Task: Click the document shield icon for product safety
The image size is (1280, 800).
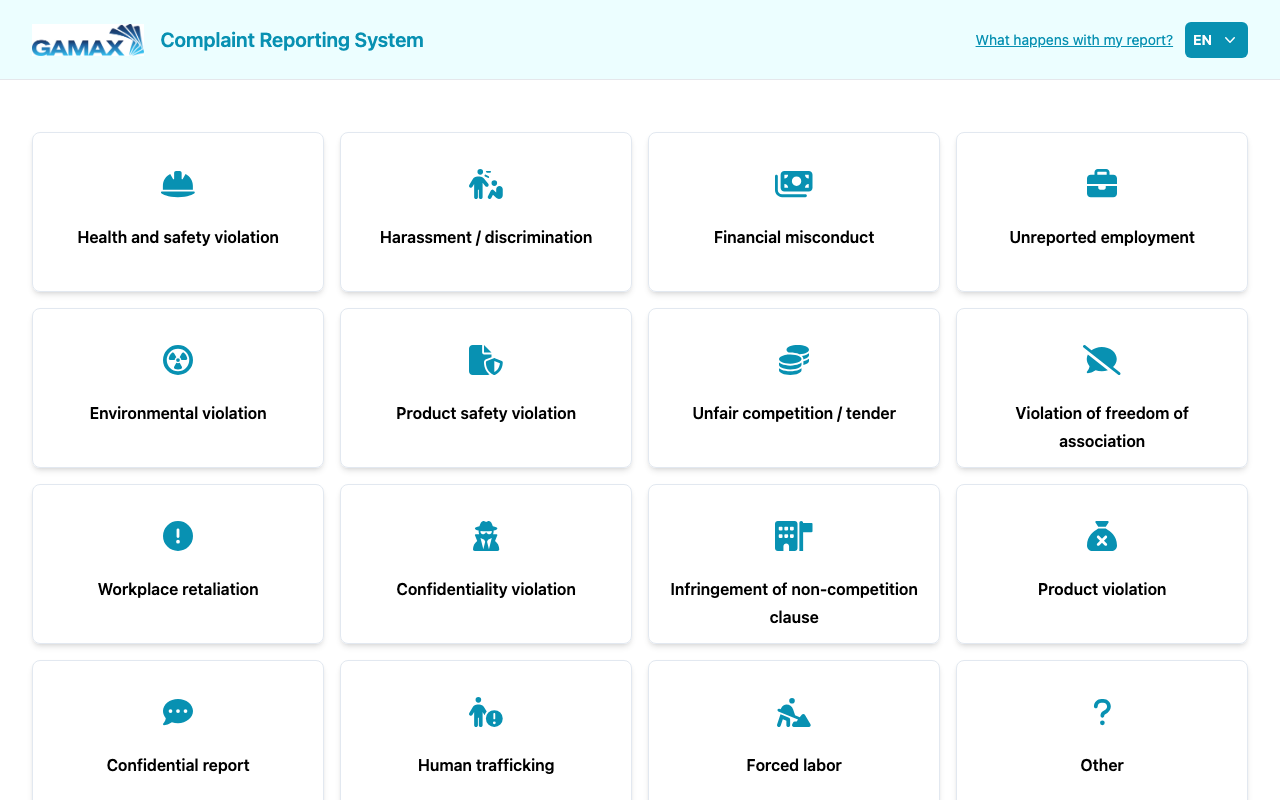Action: pyautogui.click(x=486, y=360)
